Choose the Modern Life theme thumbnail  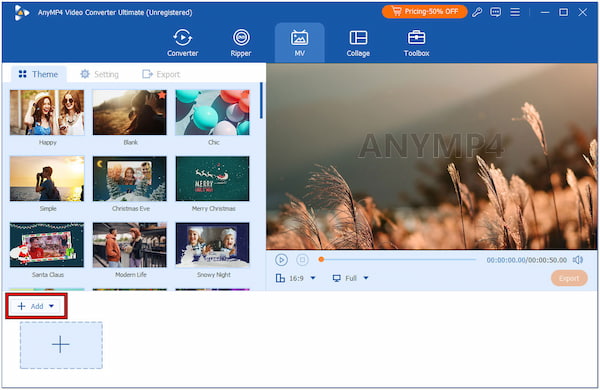130,245
